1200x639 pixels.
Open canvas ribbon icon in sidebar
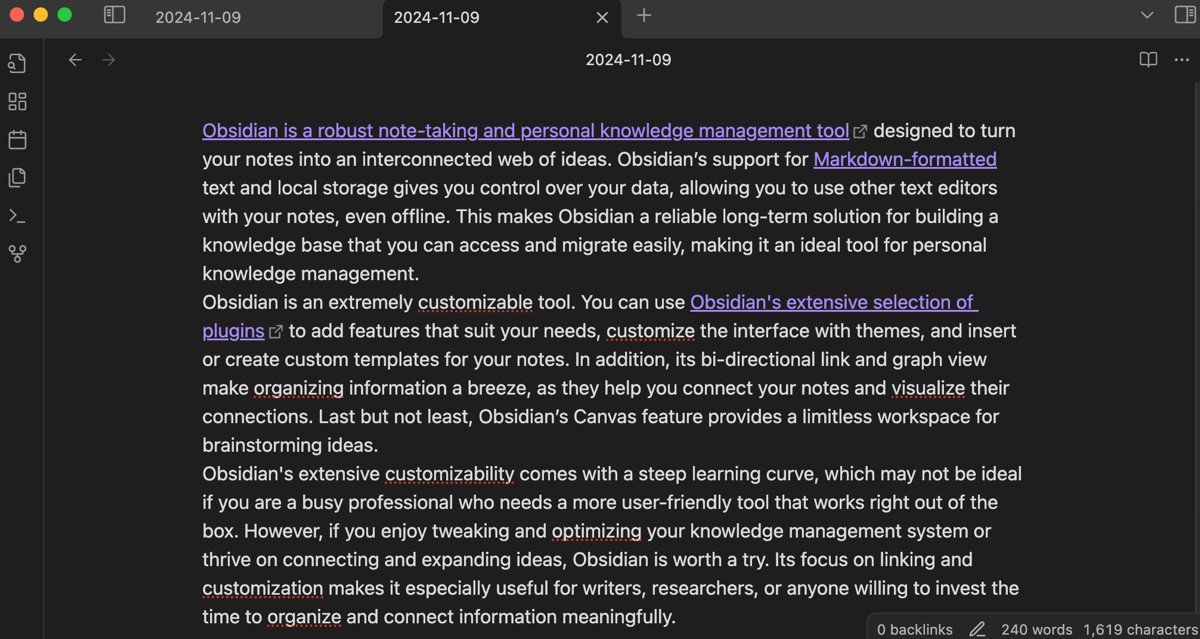pos(17,102)
